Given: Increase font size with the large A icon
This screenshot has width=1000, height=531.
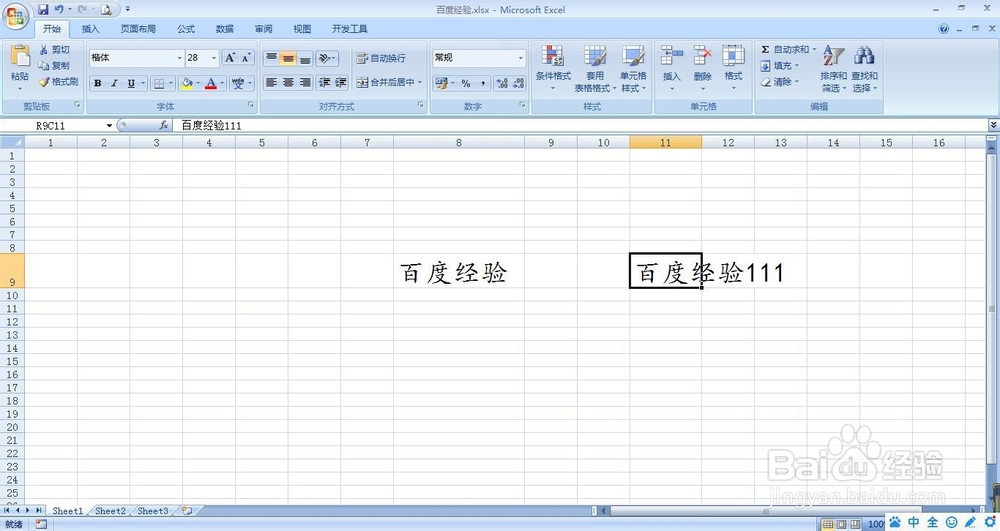Looking at the screenshot, I should point(230,58).
